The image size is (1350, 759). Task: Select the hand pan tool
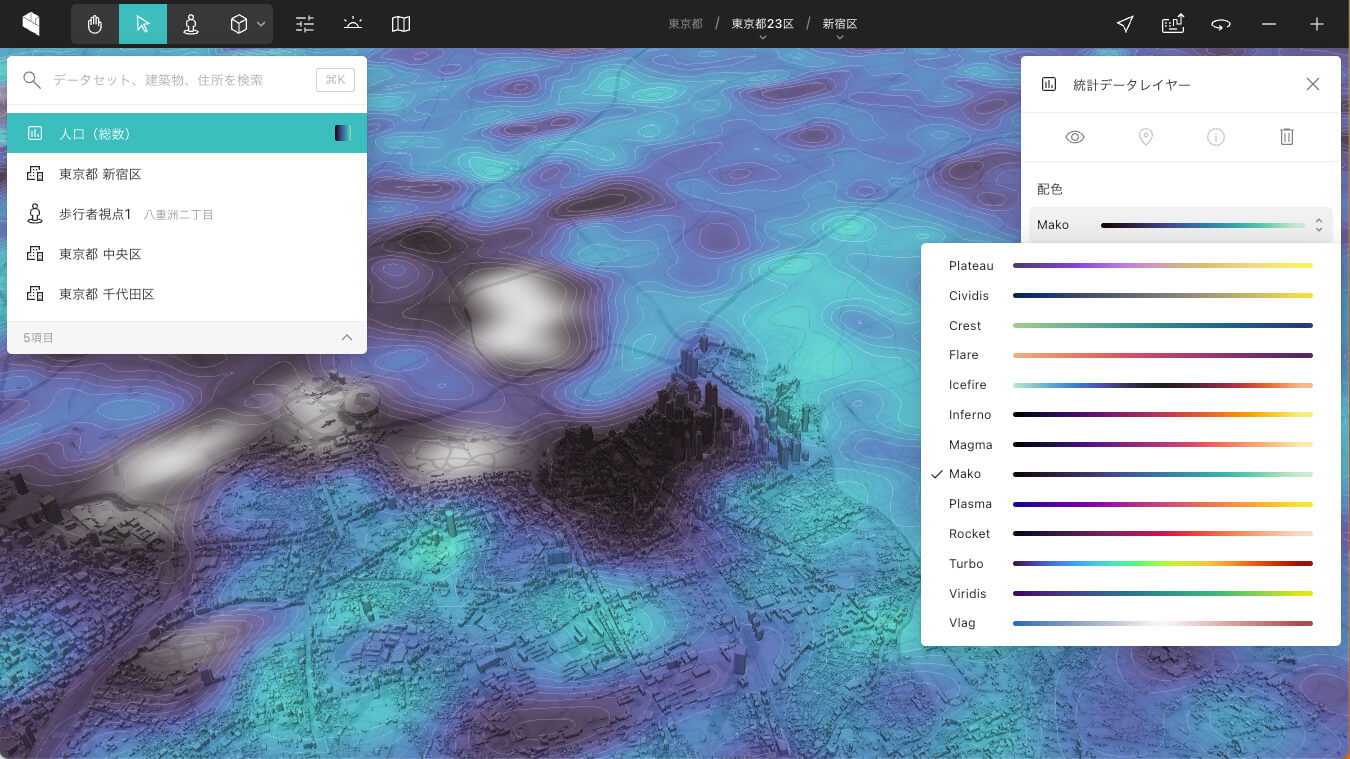(x=95, y=24)
